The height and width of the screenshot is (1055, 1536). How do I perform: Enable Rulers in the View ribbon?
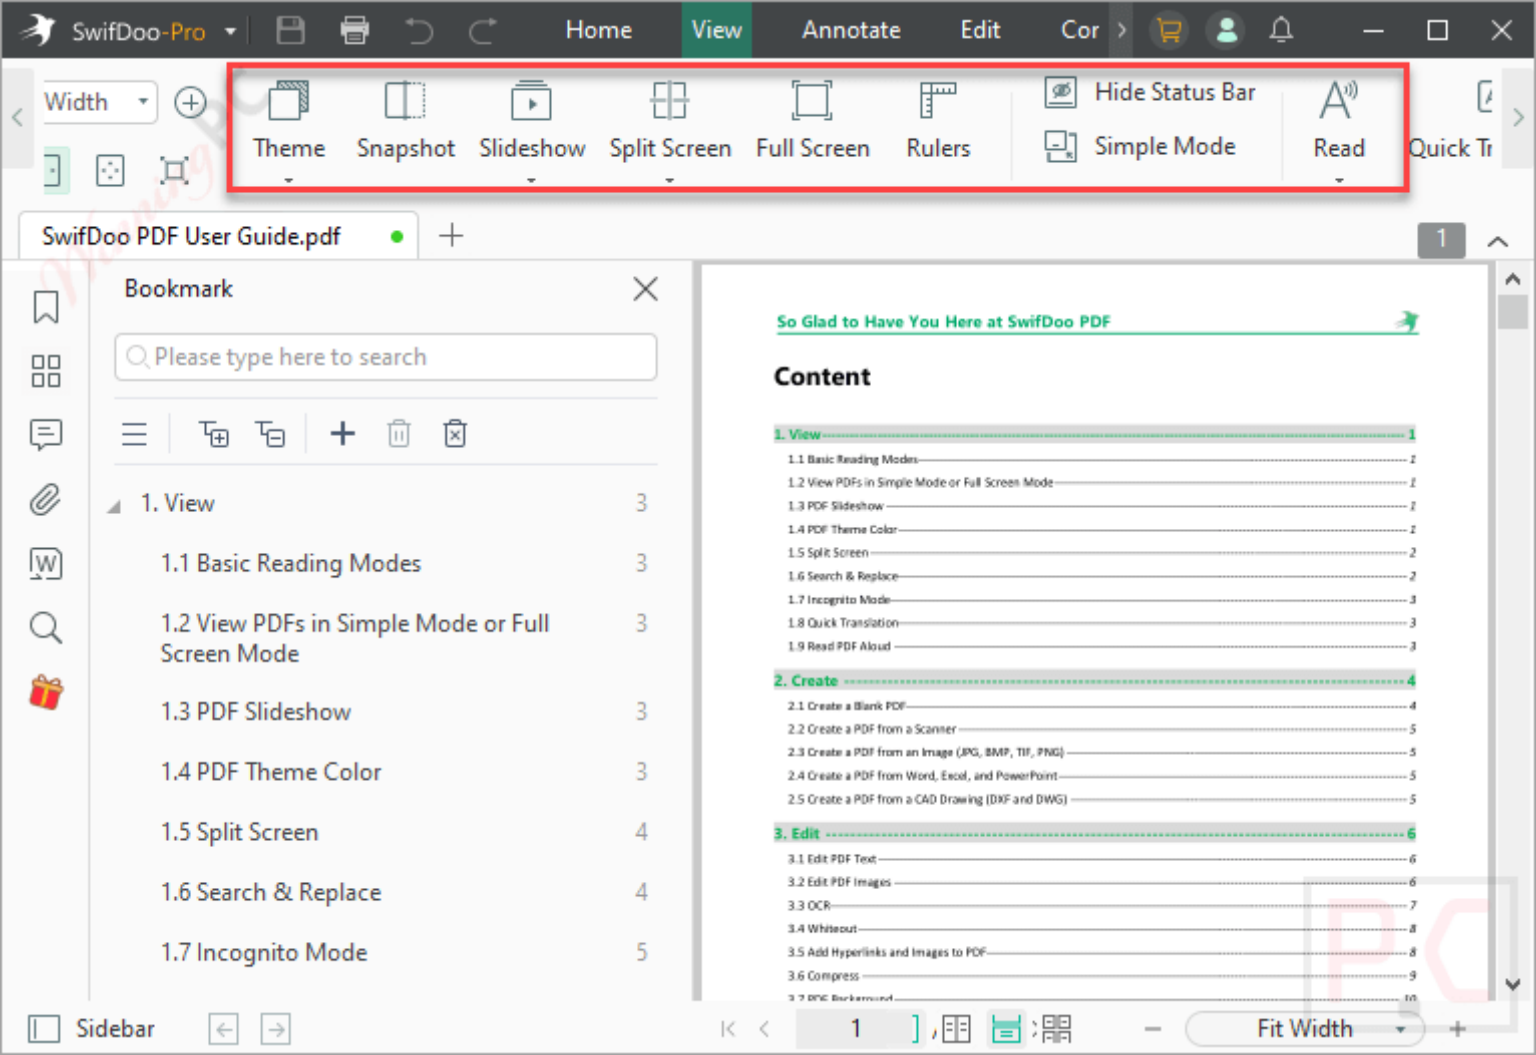point(937,121)
